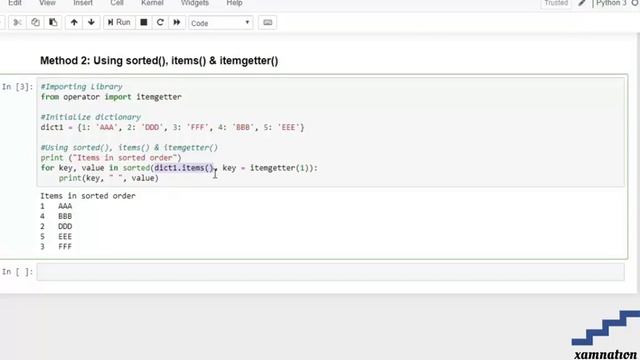Click the '#Importing Library' comment
This screenshot has height=360, width=640.
[82, 87]
